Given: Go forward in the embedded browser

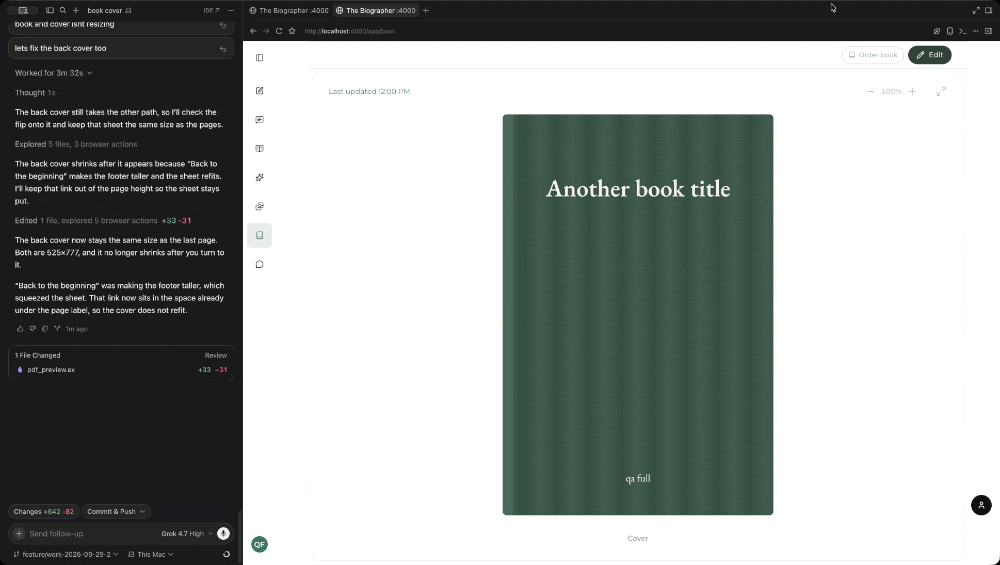Looking at the screenshot, I should 266,31.
